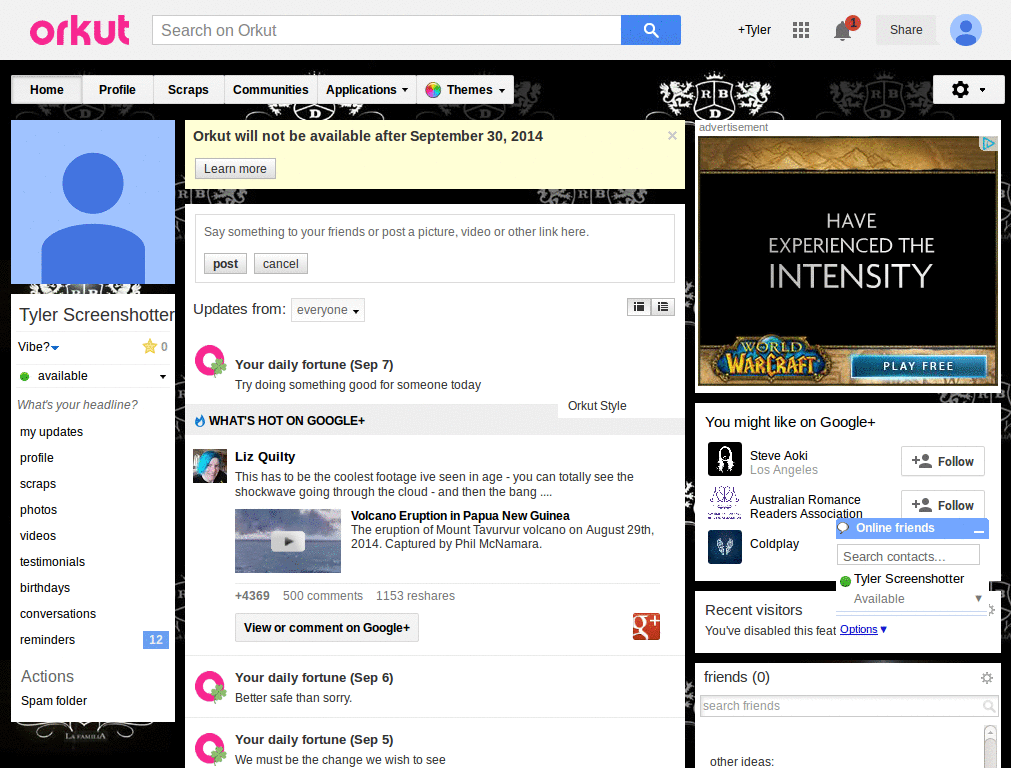Open conversations in sidebar

58,614
